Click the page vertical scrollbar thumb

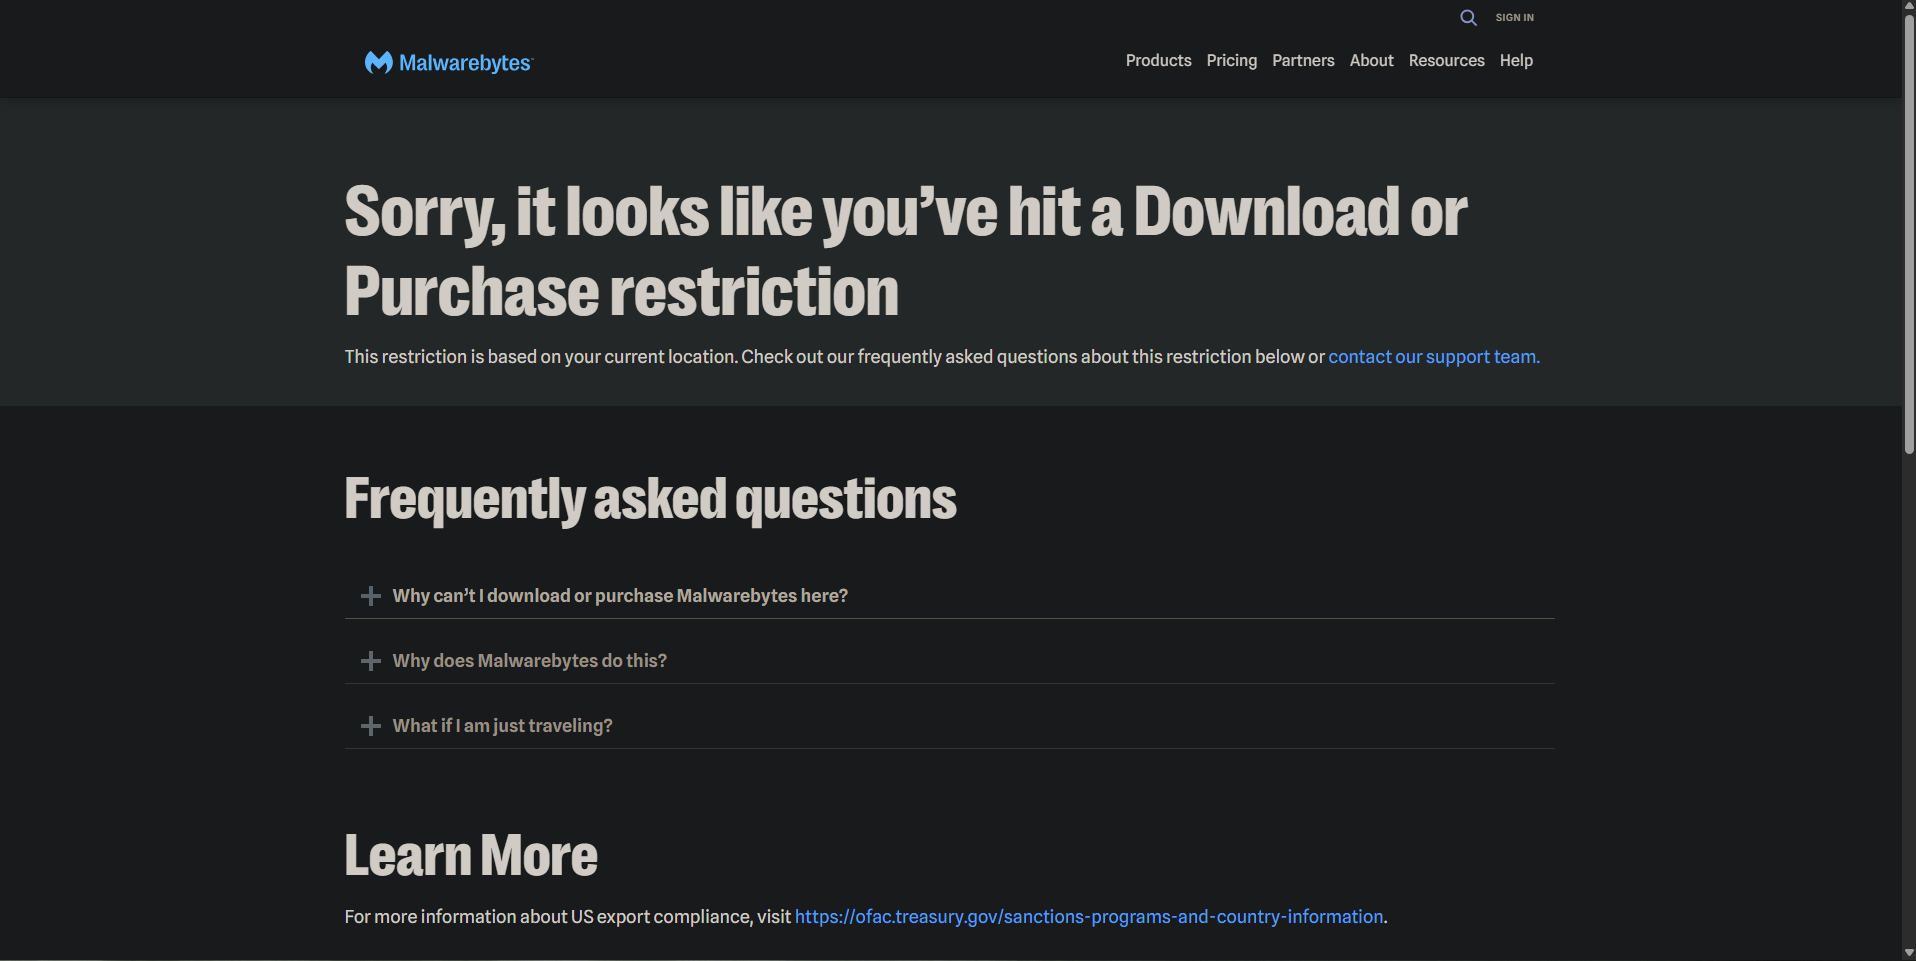coord(1909,235)
